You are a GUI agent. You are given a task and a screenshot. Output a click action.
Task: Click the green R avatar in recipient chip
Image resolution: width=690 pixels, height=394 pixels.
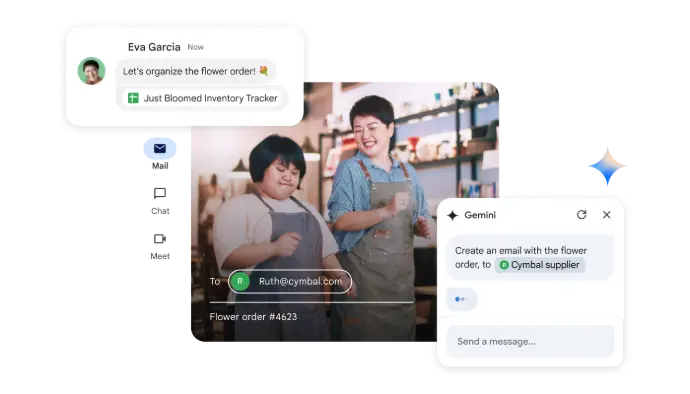[x=240, y=281]
